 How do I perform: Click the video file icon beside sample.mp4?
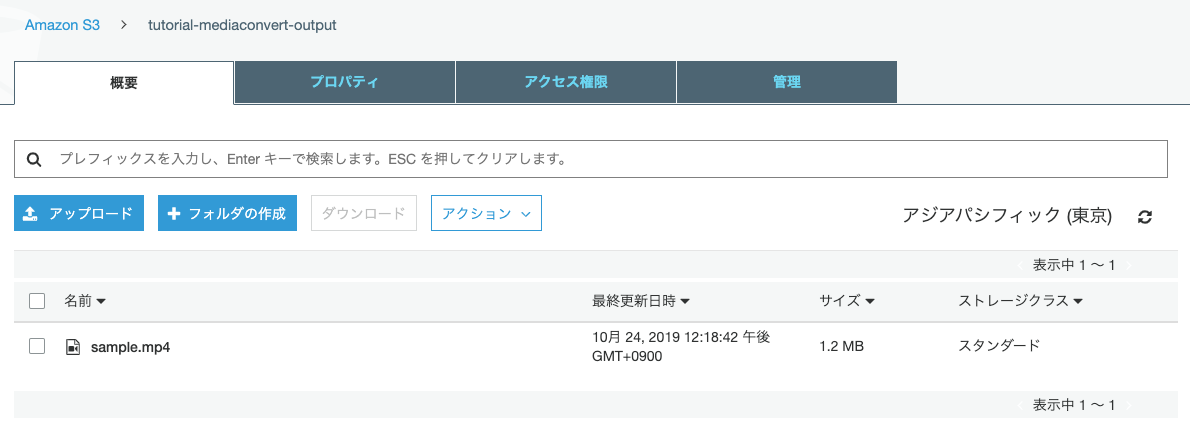[x=73, y=347]
